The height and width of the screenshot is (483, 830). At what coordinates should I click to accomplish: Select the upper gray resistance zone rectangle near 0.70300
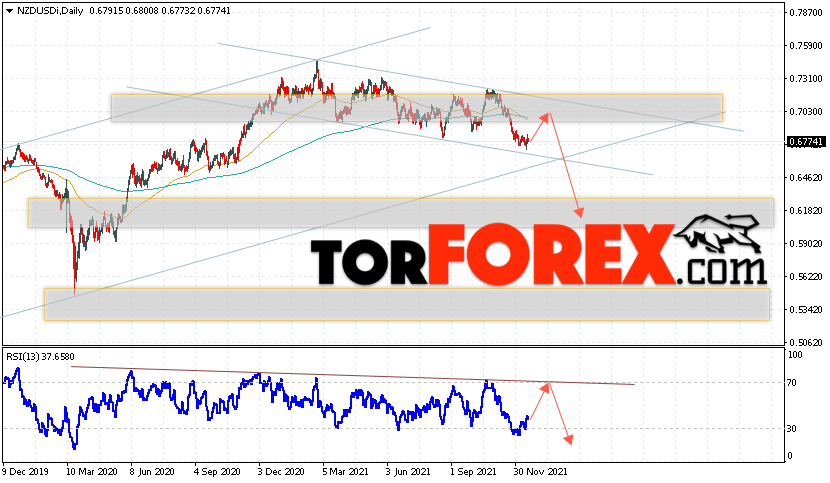click(x=417, y=108)
